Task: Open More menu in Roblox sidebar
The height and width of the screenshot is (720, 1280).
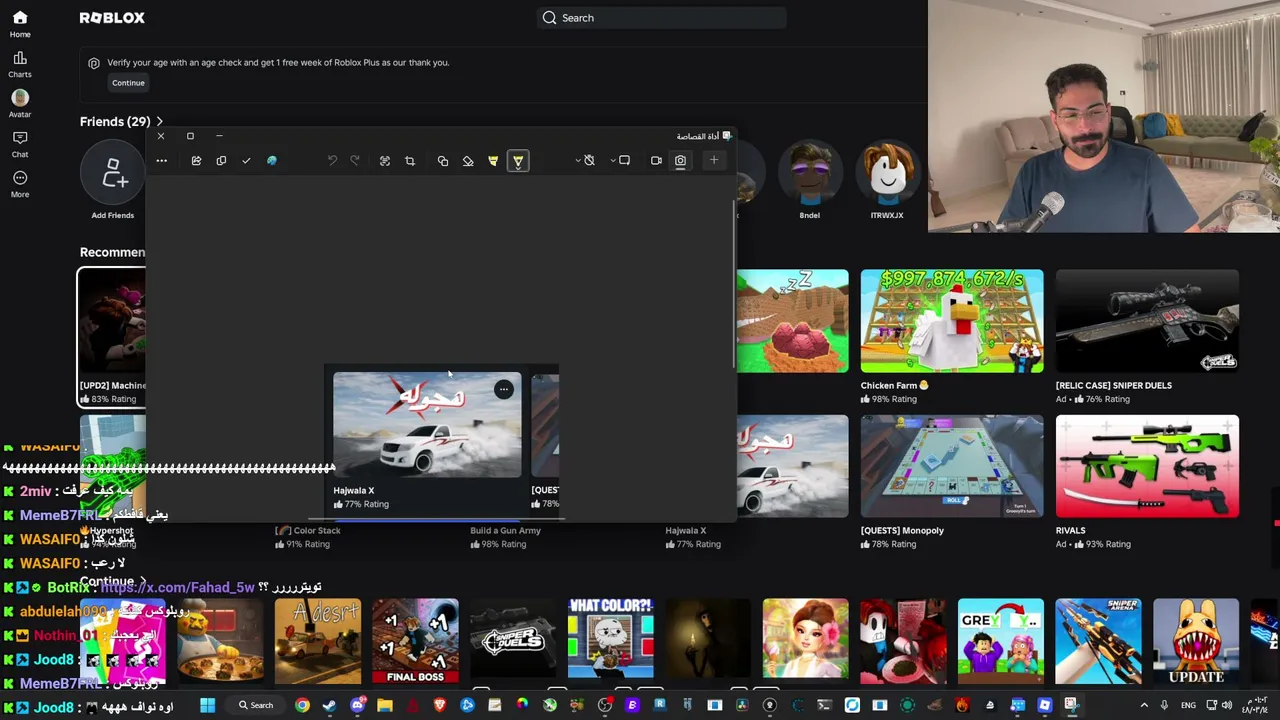Action: tap(20, 184)
